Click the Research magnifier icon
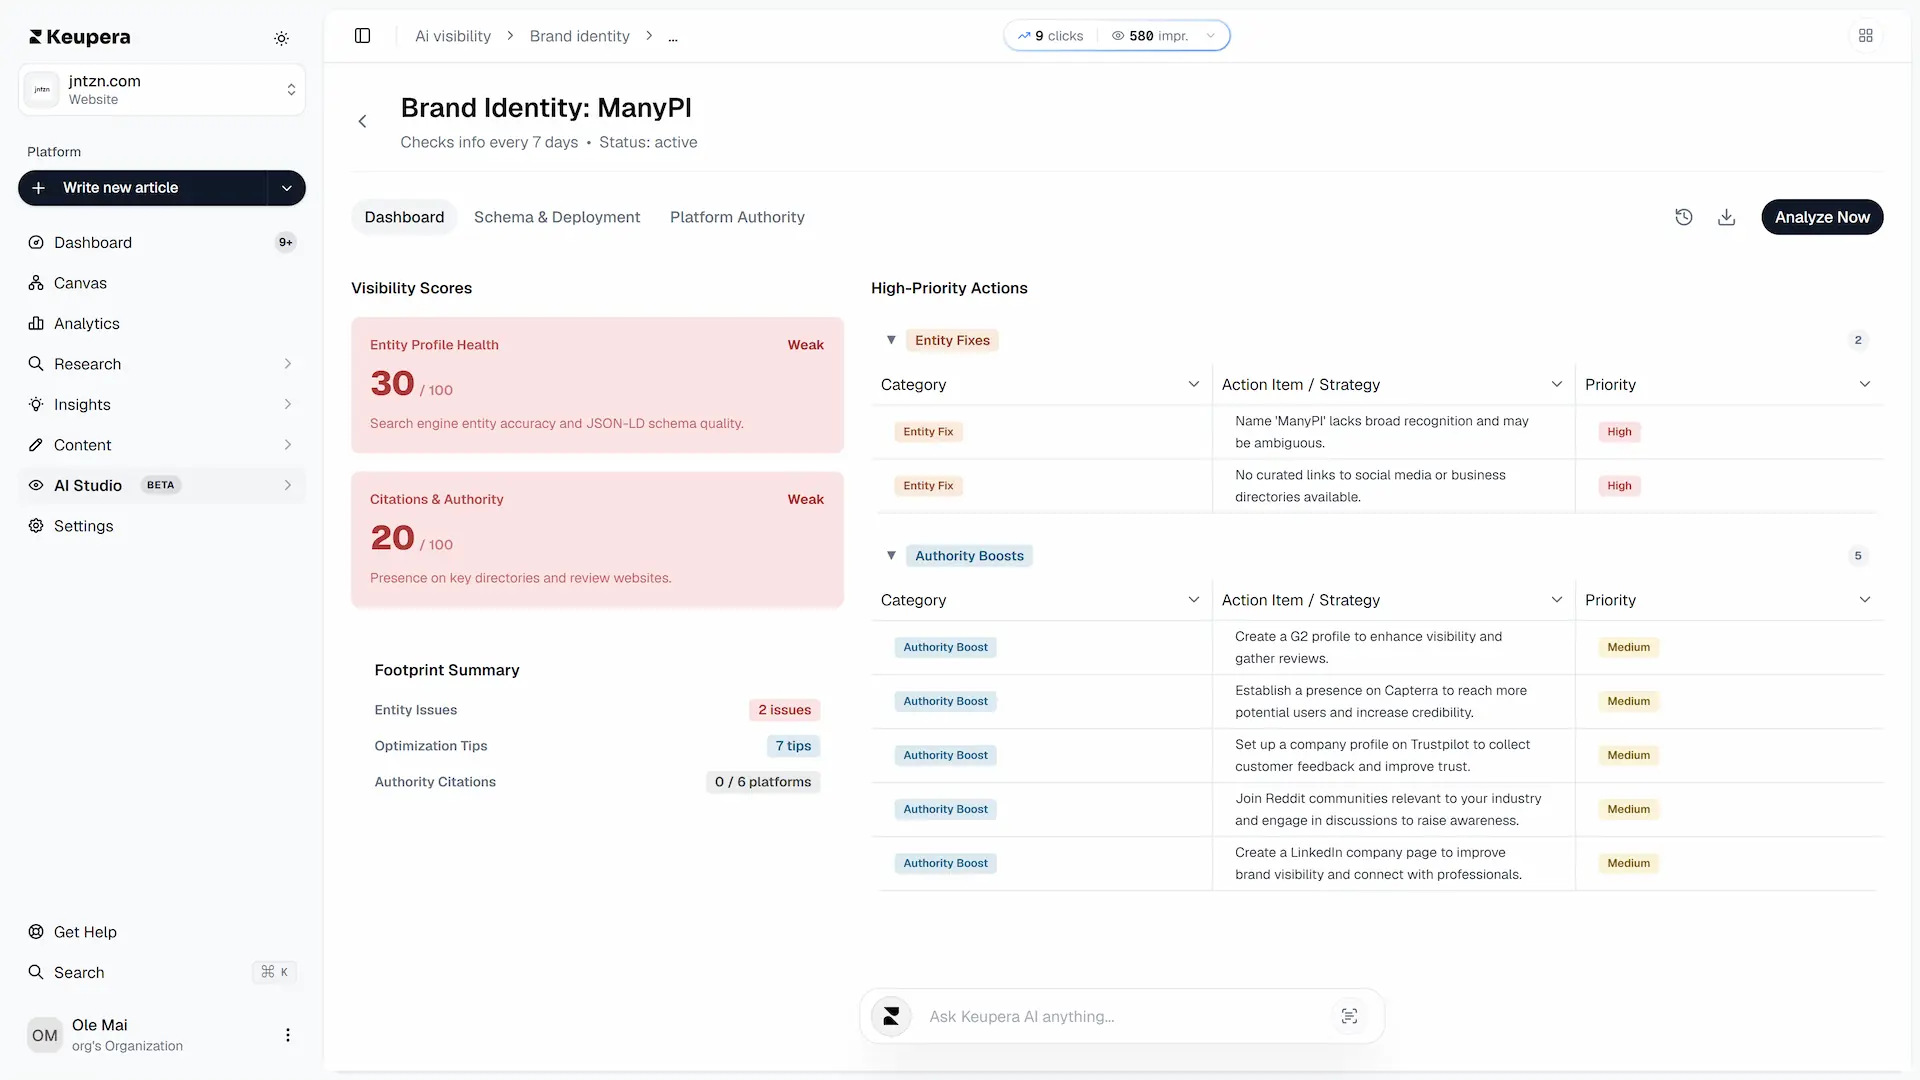This screenshot has height=1080, width=1920. 36,364
